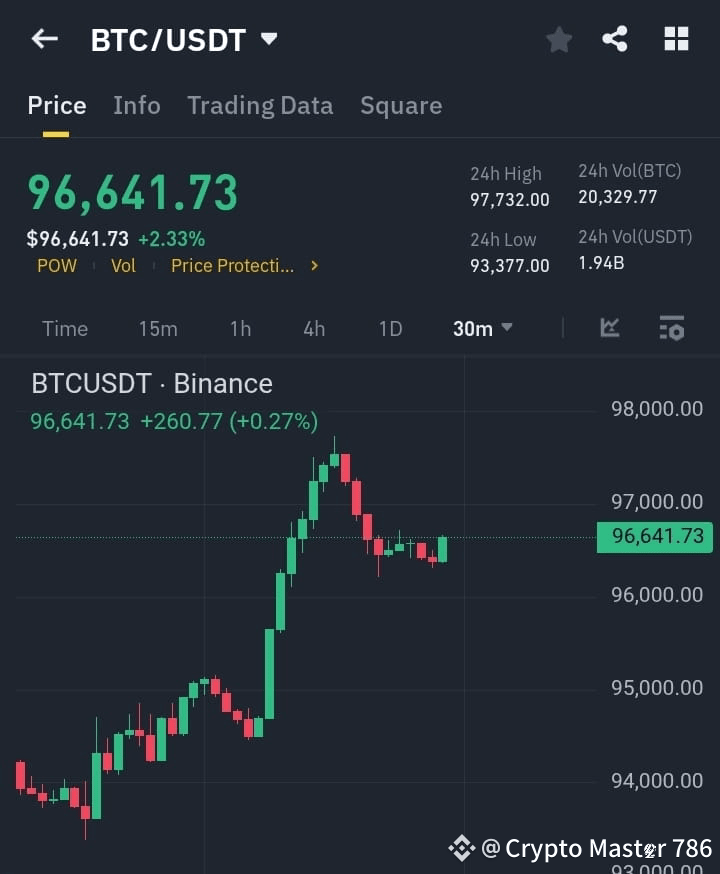Image resolution: width=720 pixels, height=874 pixels.
Task: Expand the 30m interval dropdown
Action: (x=483, y=328)
